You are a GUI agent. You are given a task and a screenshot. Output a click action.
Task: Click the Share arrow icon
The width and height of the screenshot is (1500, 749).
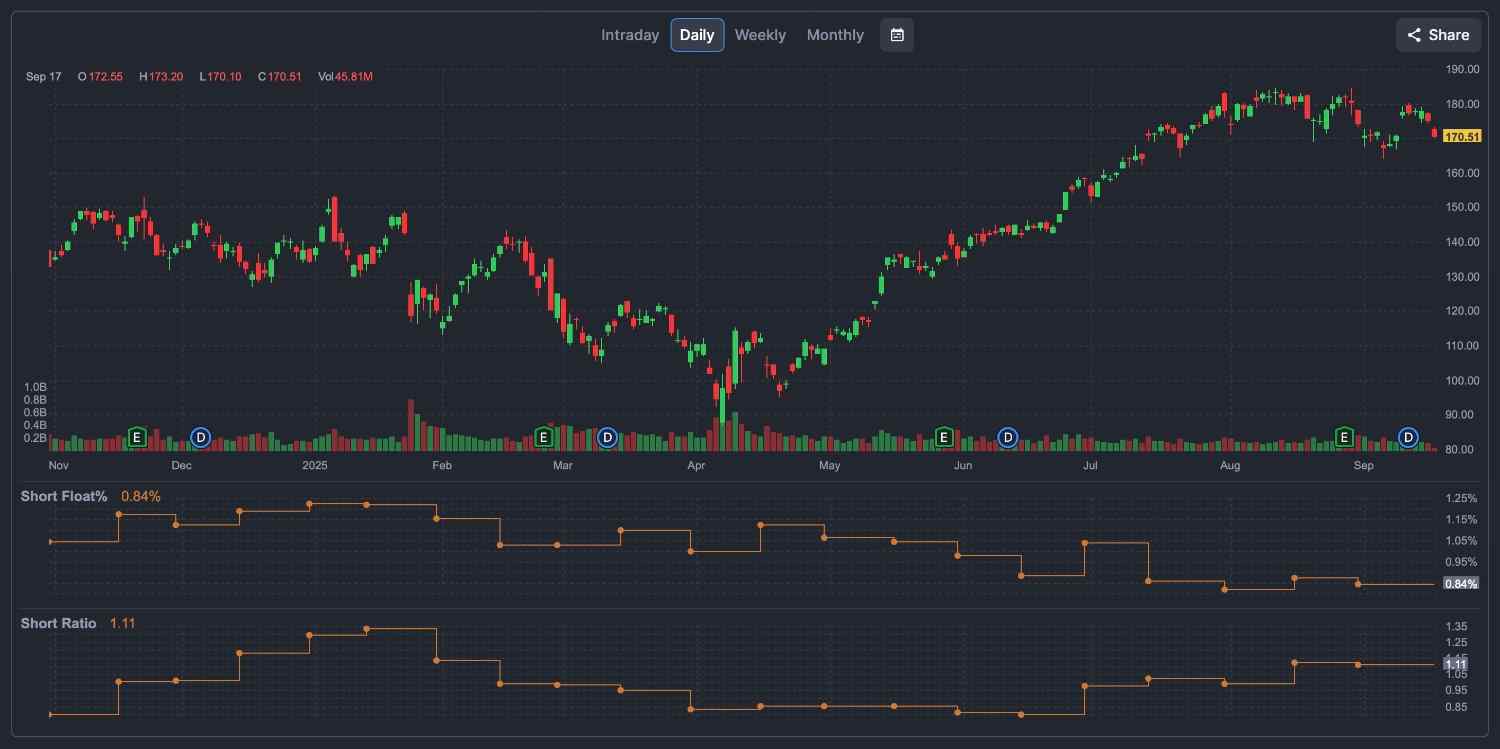[x=1415, y=34]
